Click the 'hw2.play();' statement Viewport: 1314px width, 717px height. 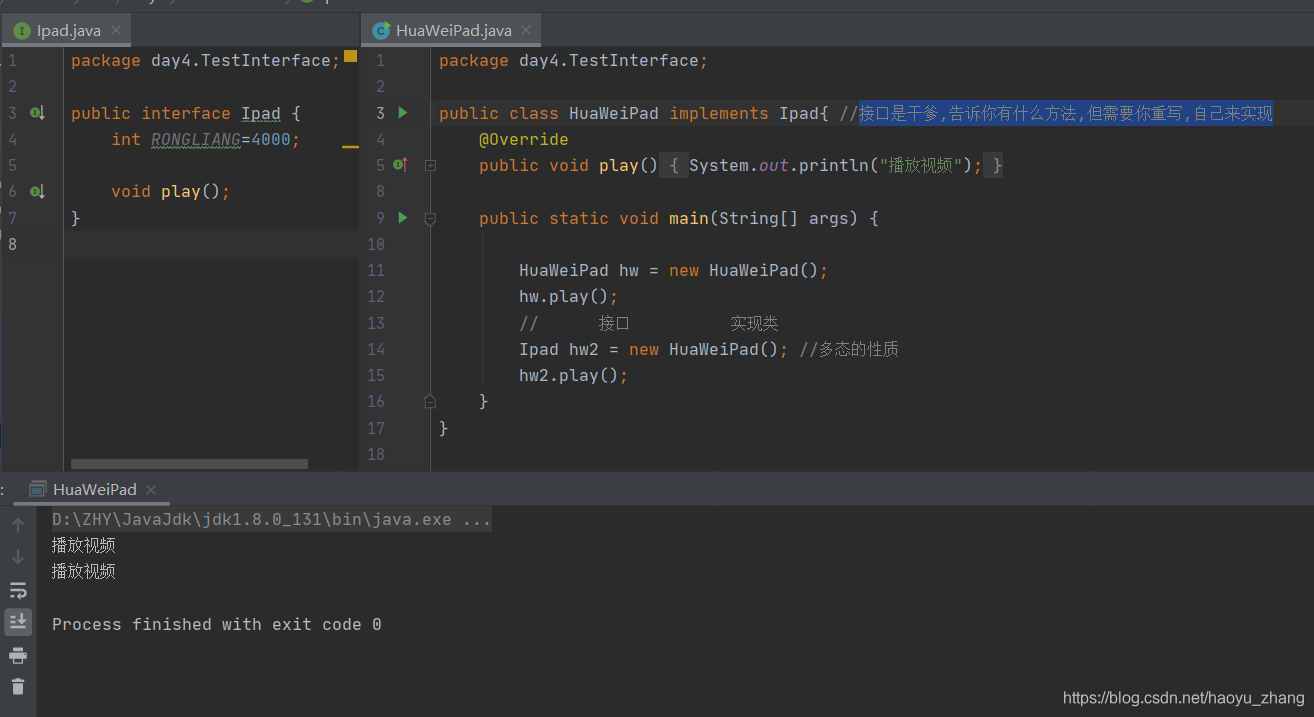(574, 375)
